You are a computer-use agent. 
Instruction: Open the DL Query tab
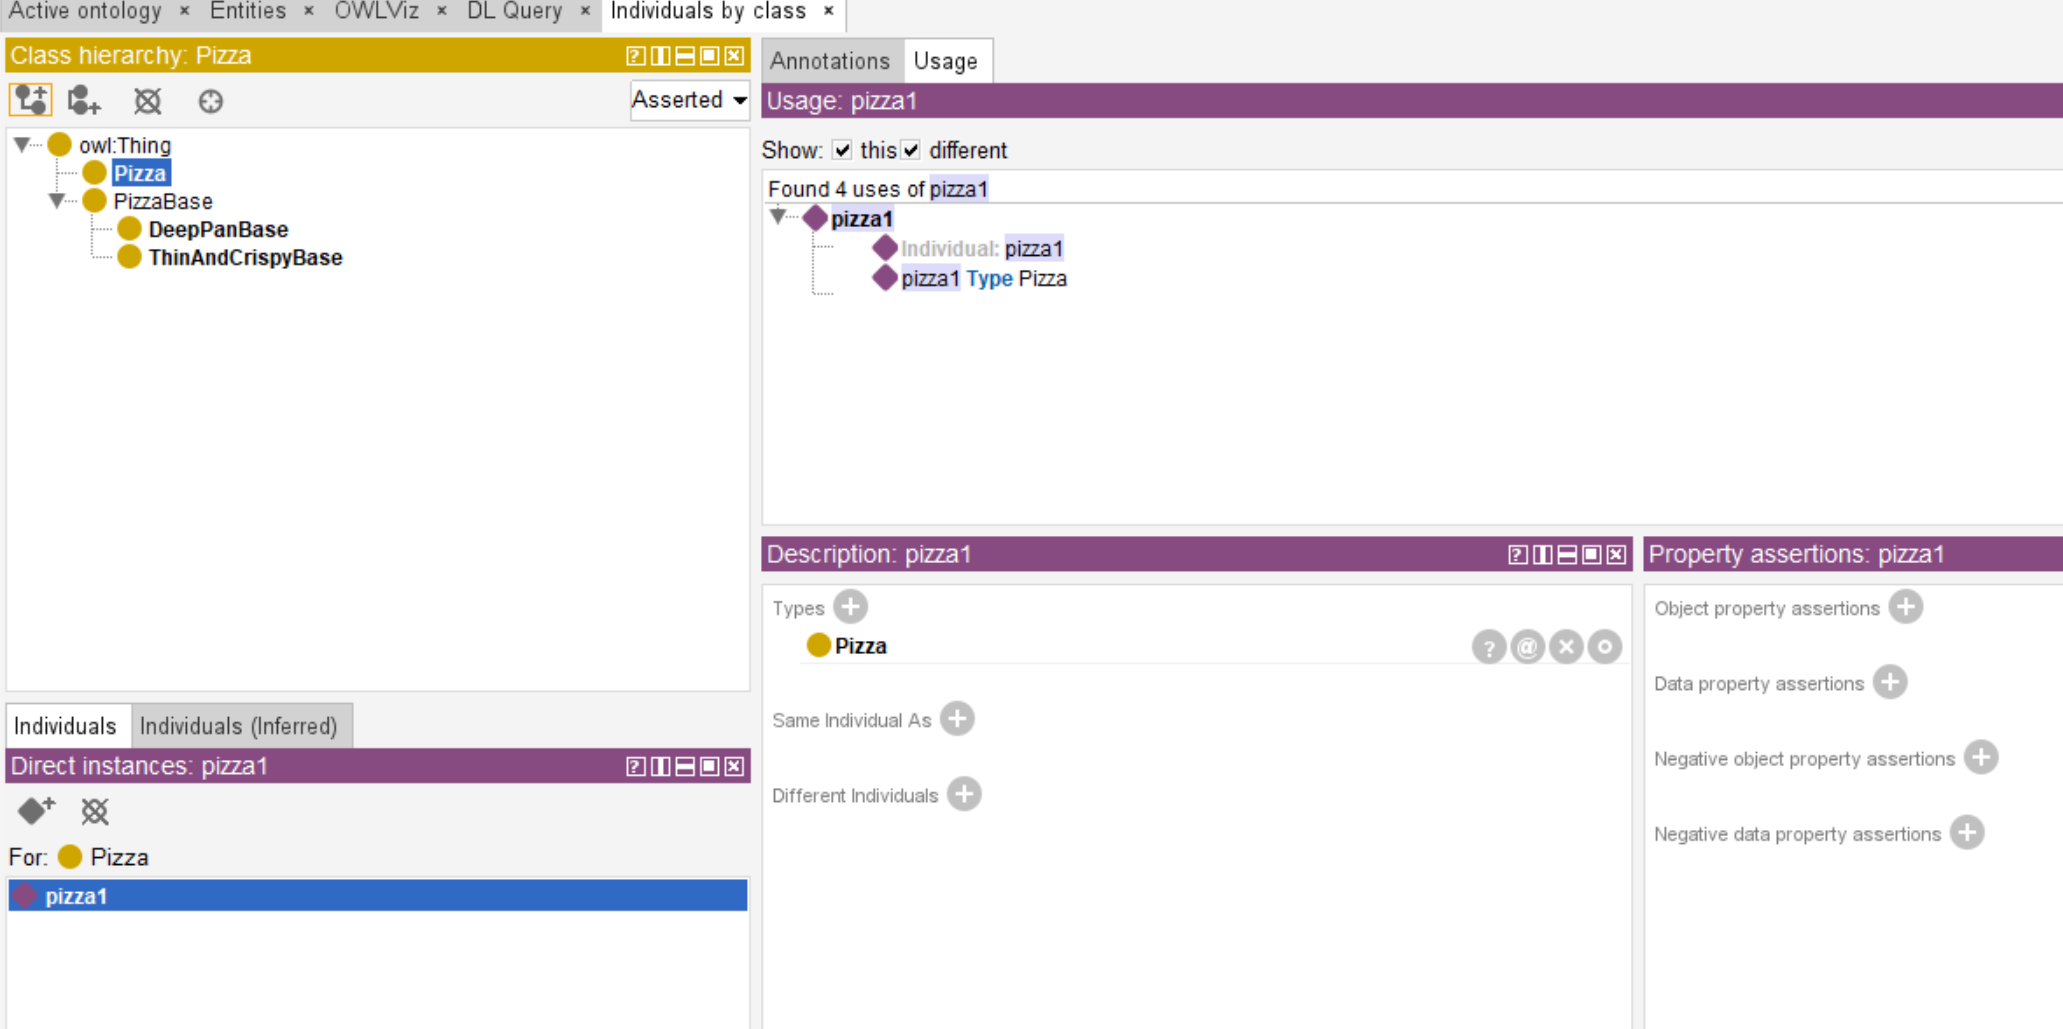[514, 11]
